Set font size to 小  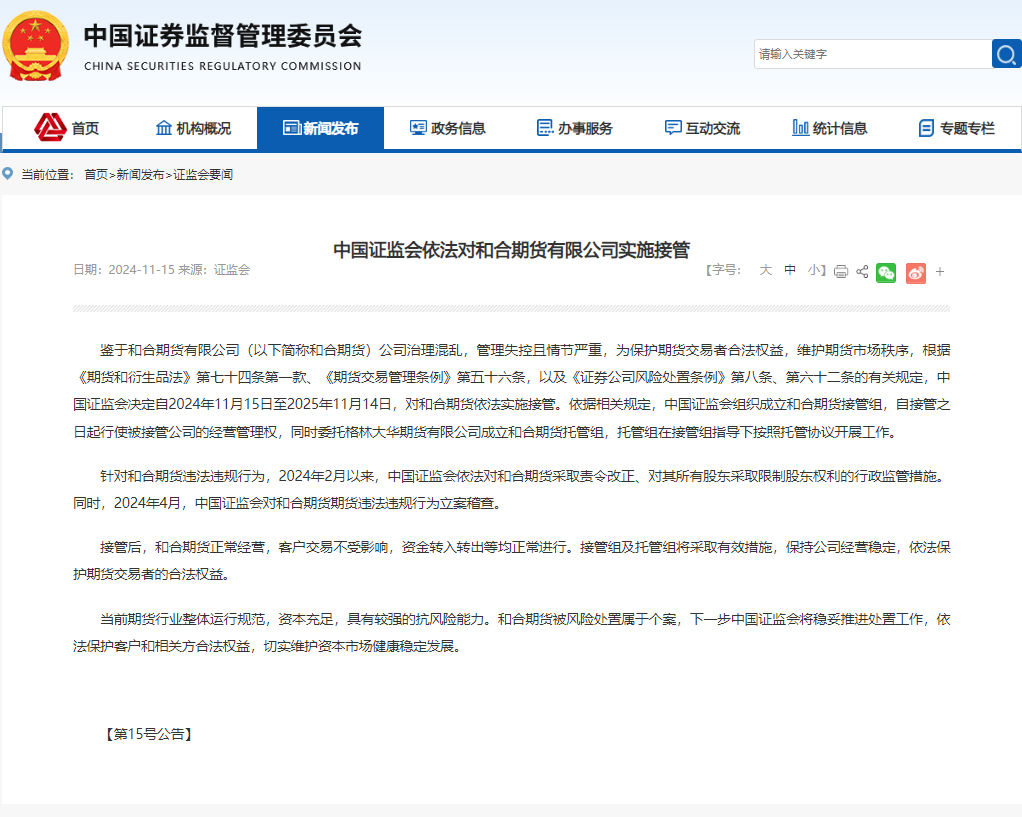pos(813,270)
